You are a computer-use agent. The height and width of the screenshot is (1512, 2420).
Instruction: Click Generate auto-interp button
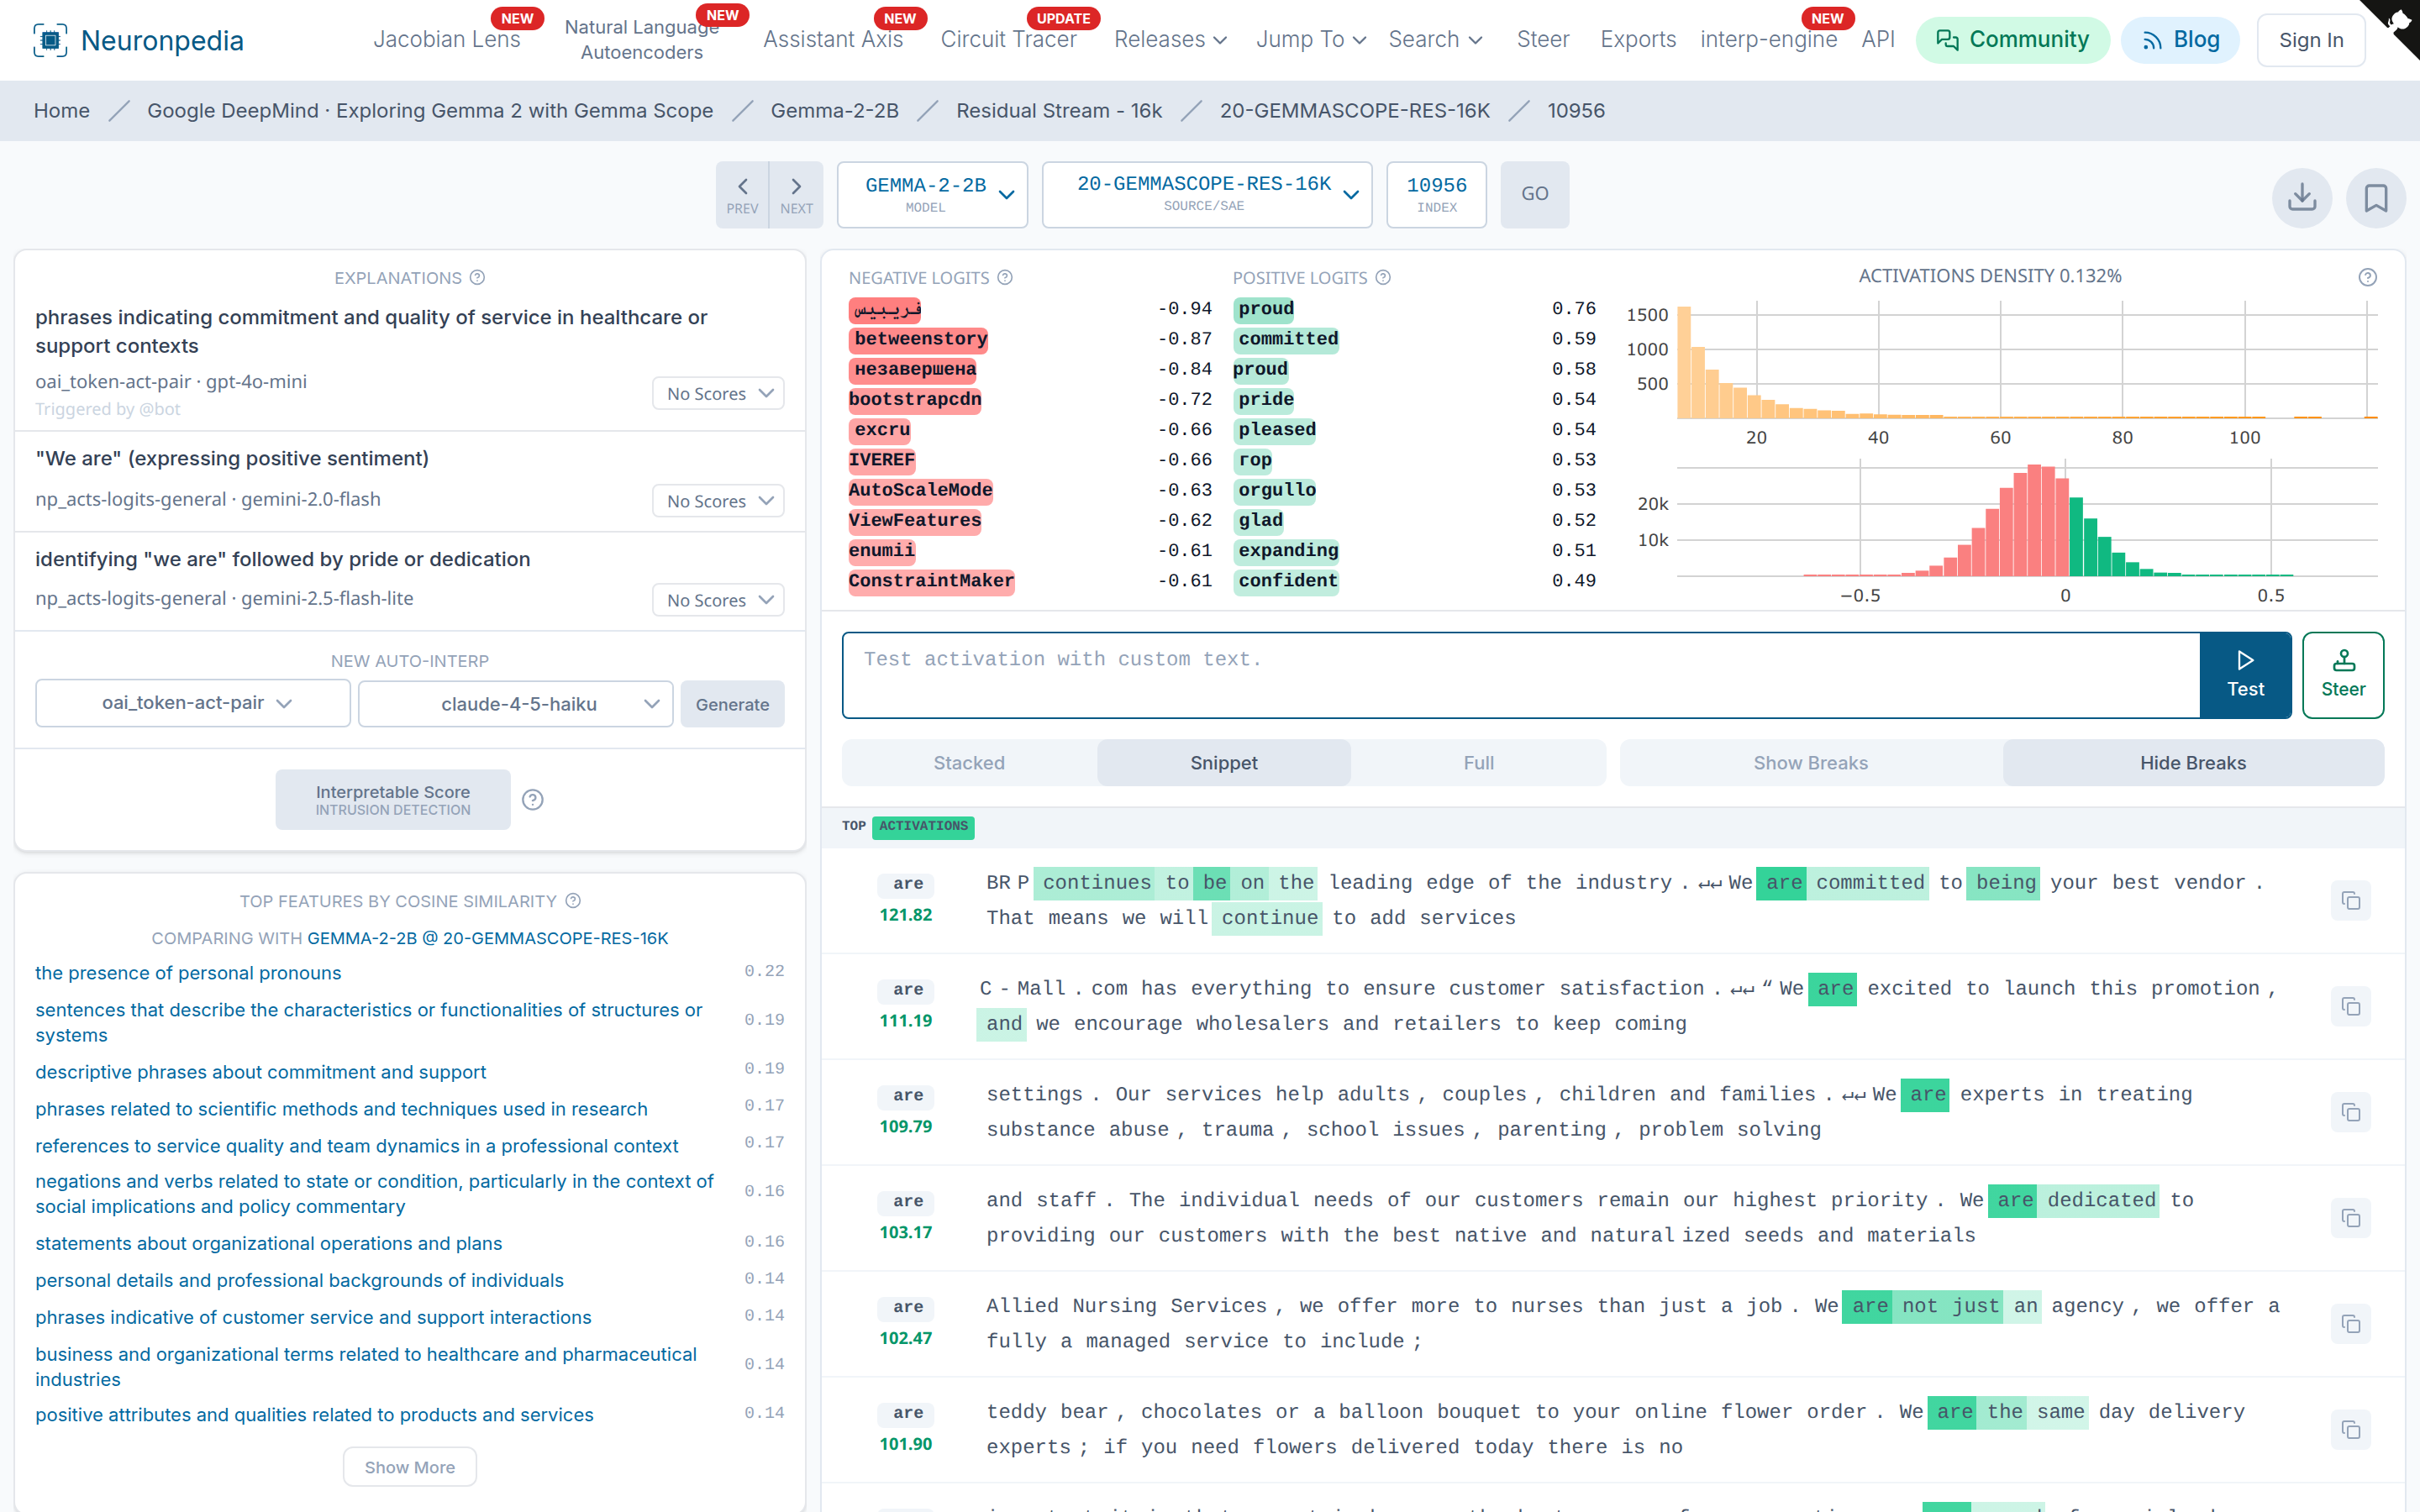(732, 704)
